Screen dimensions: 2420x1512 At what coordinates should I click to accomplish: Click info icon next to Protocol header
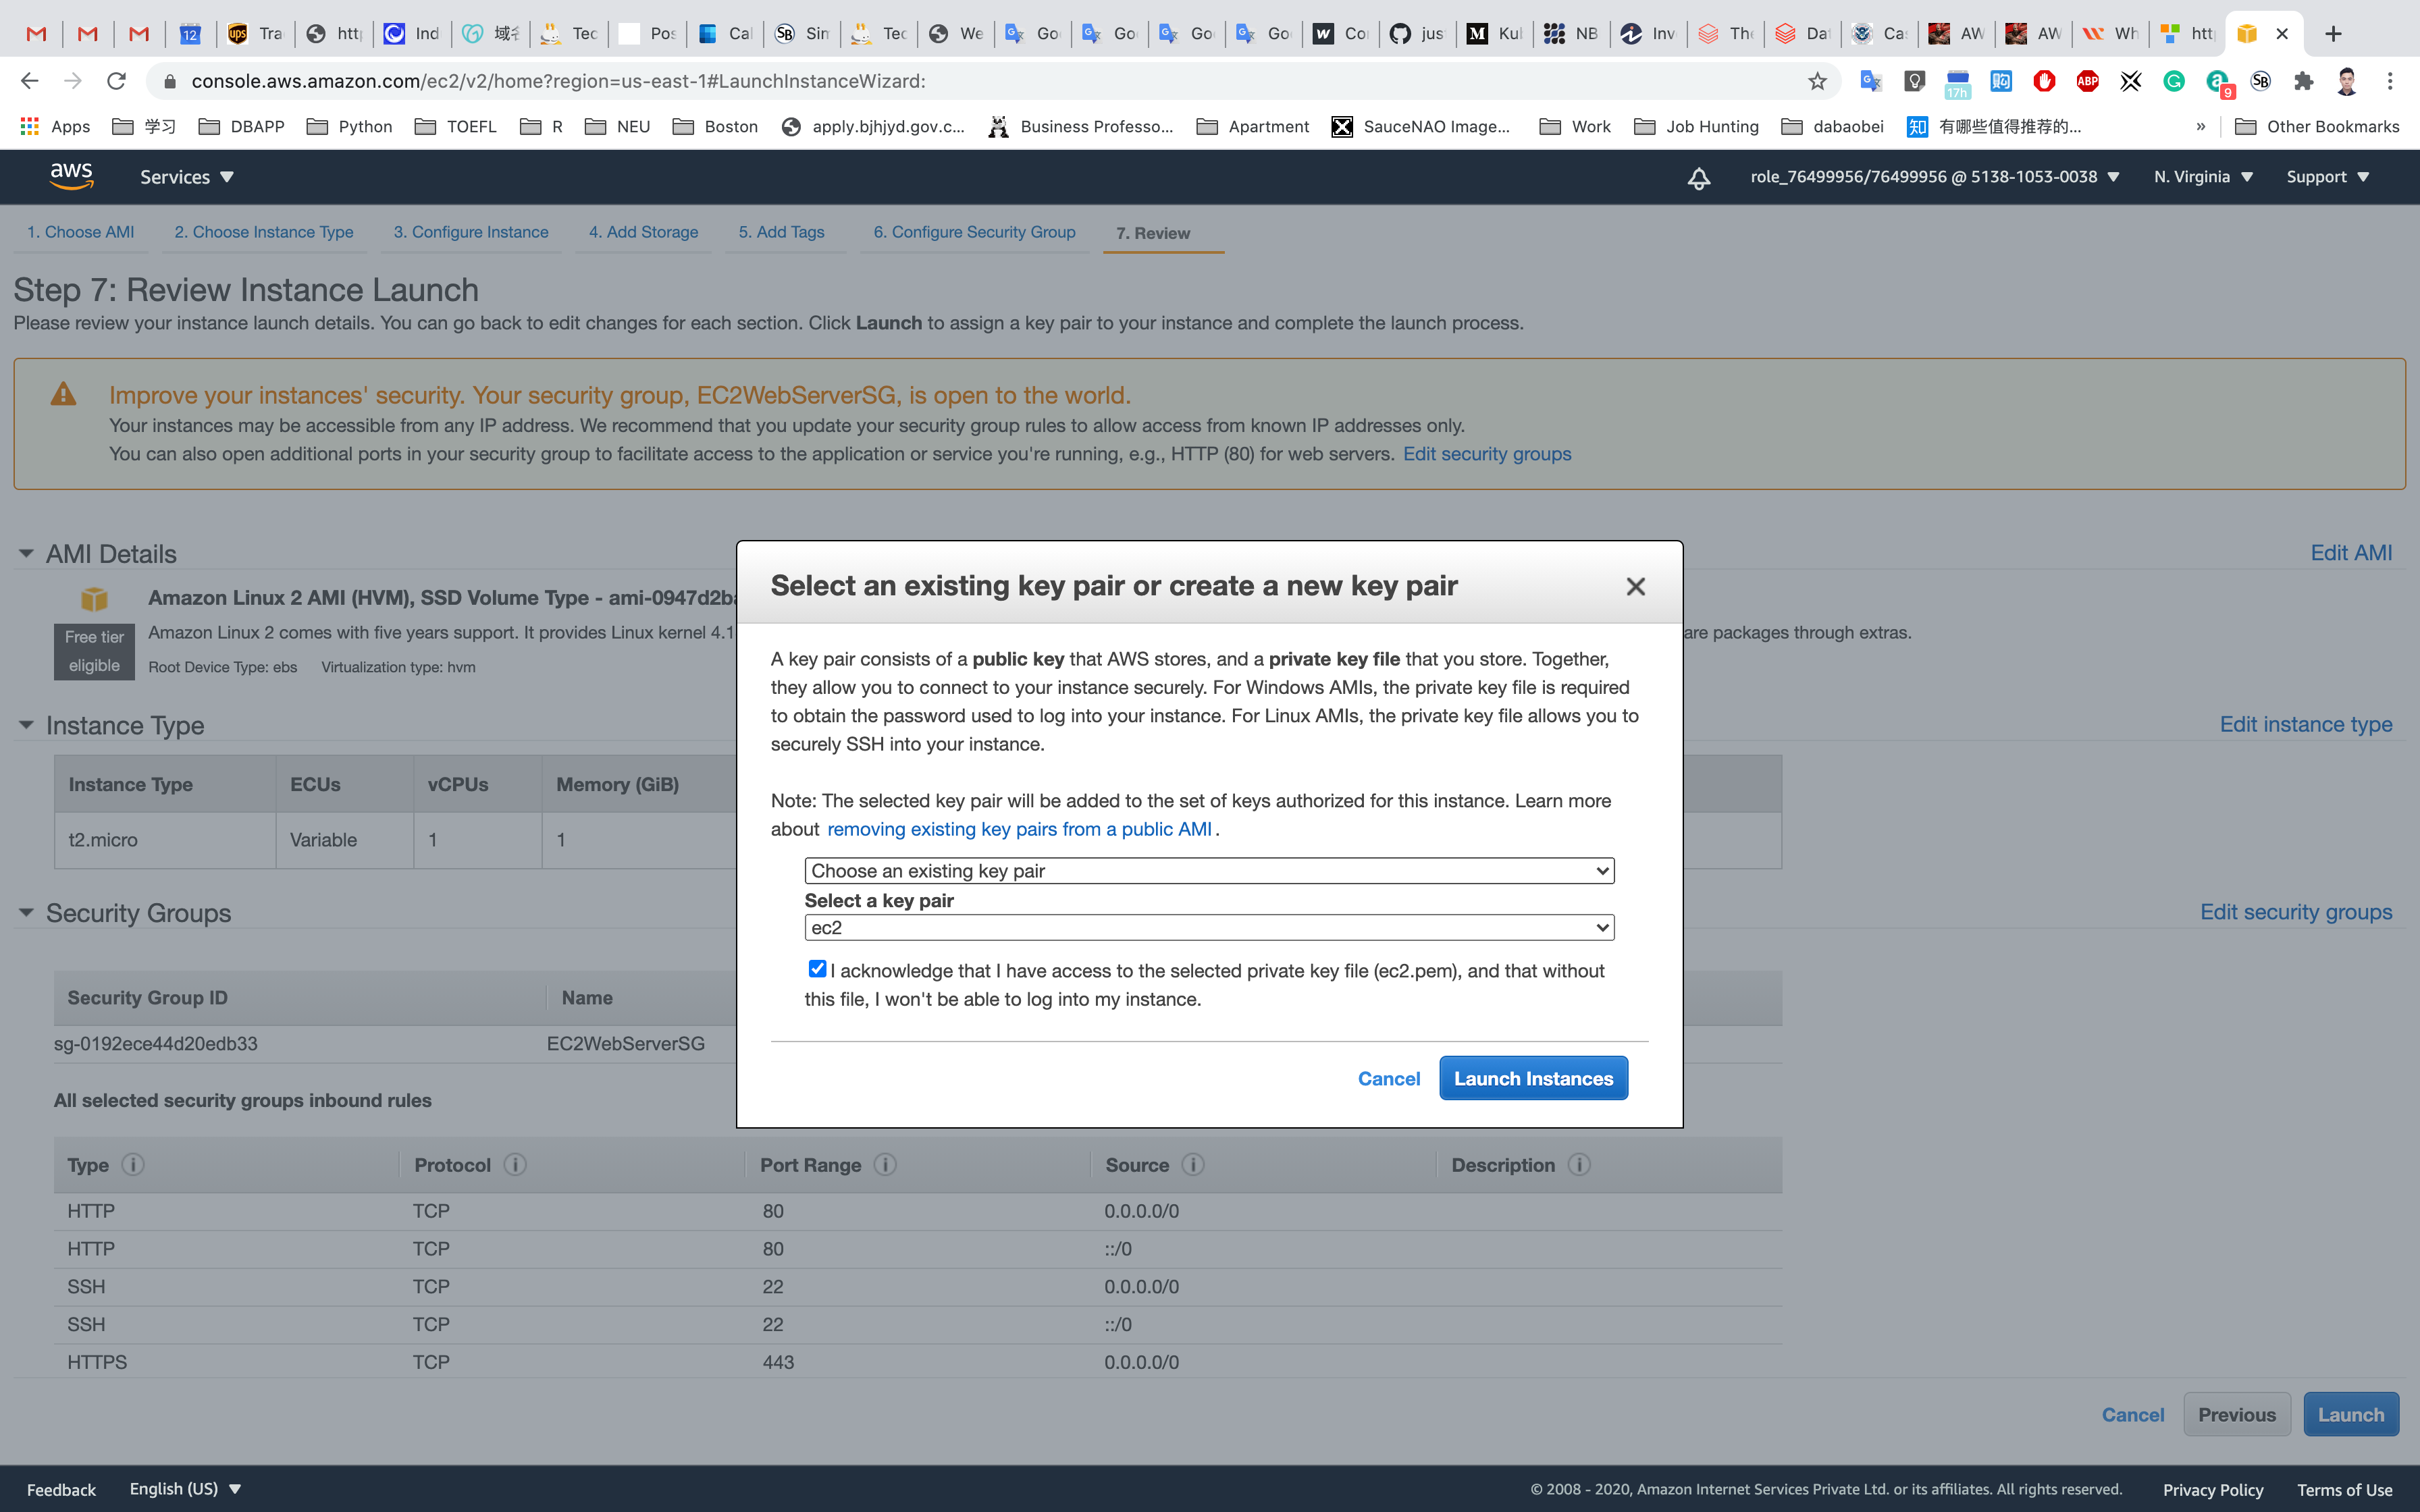point(515,1165)
